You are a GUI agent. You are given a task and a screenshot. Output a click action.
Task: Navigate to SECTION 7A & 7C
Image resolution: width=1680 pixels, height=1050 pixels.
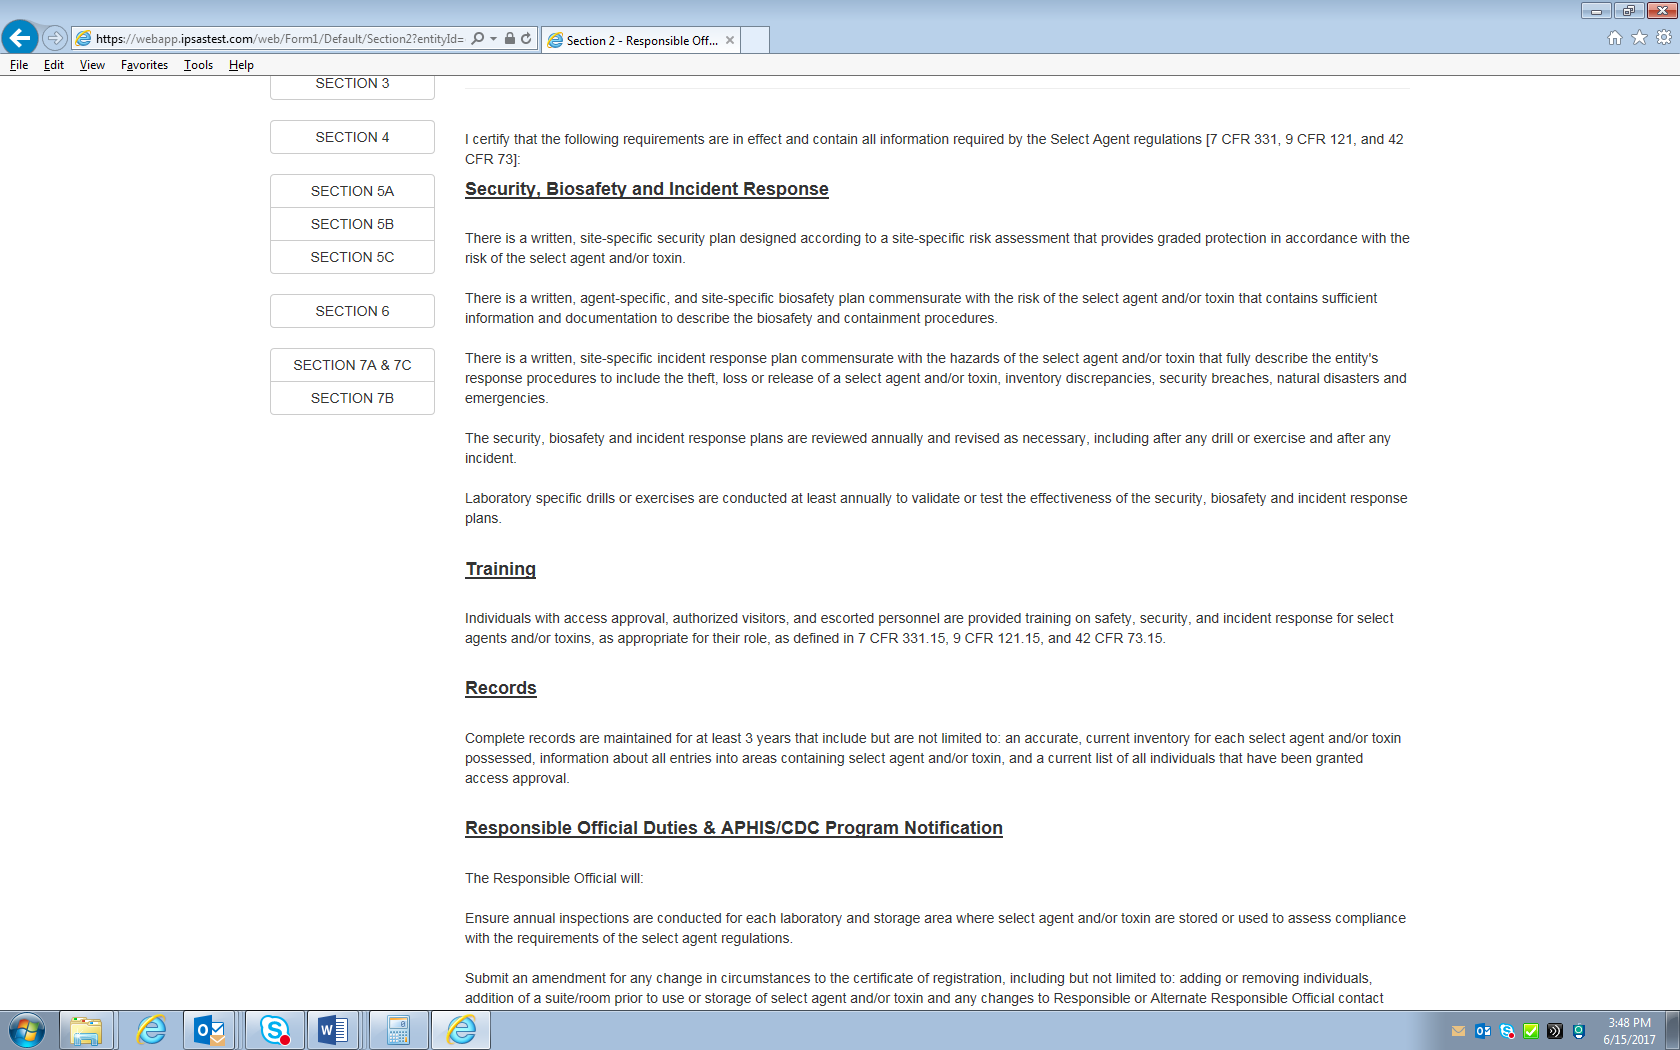pyautogui.click(x=352, y=365)
